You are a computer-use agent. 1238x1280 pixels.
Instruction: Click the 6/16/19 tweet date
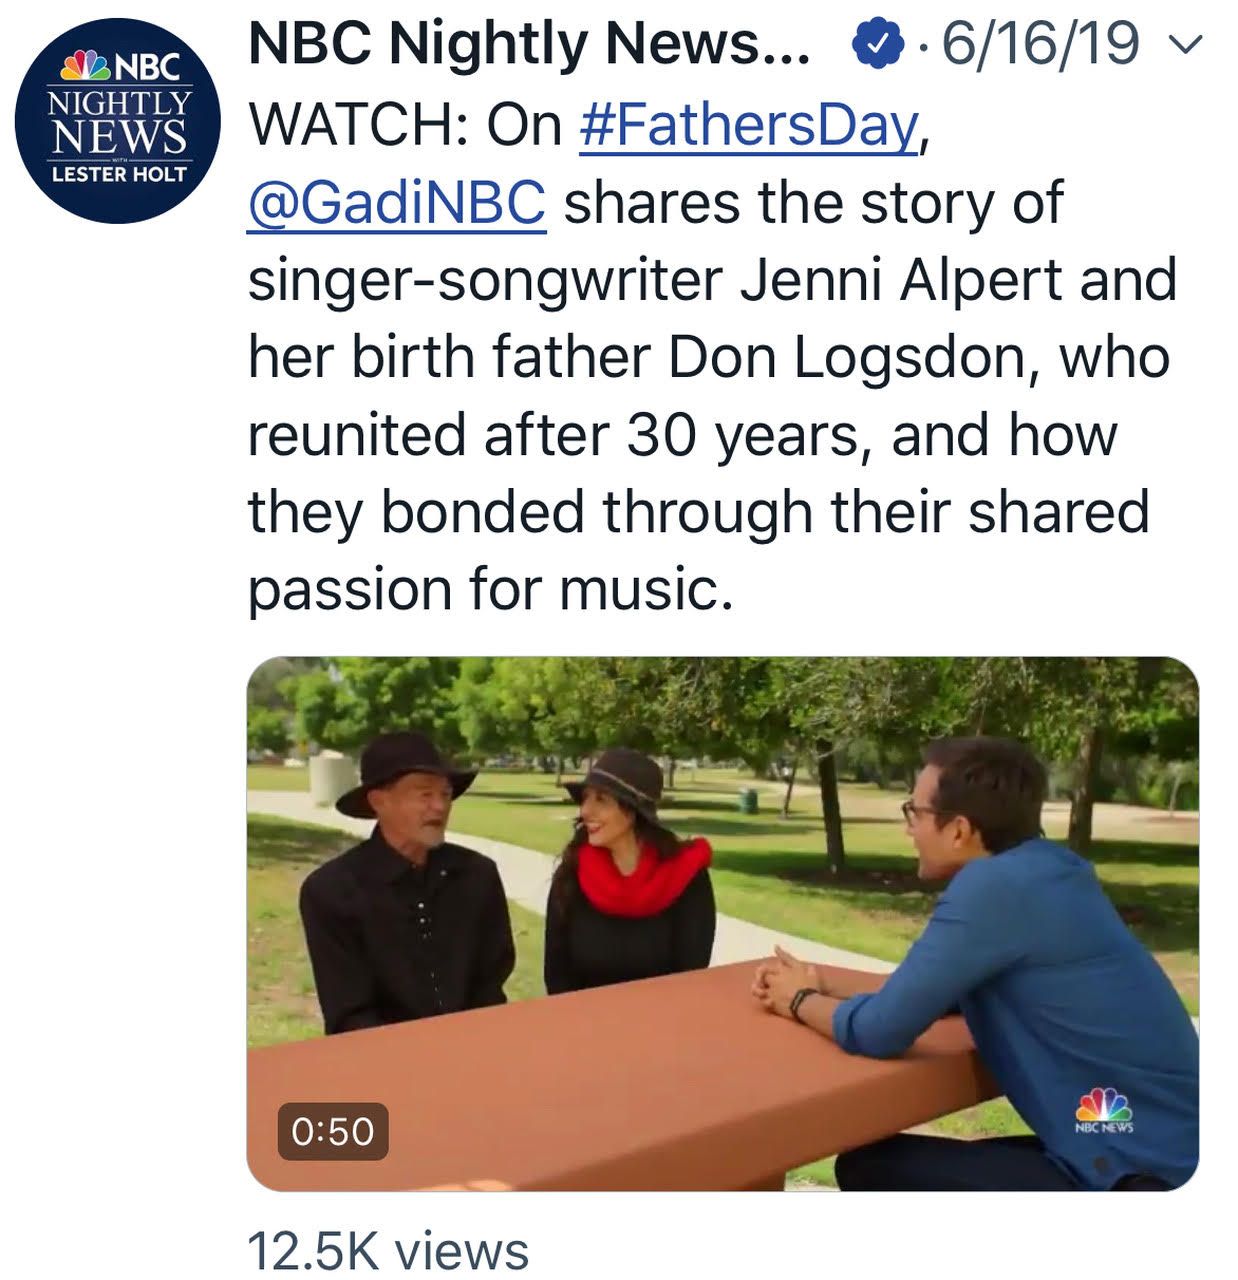[1040, 45]
